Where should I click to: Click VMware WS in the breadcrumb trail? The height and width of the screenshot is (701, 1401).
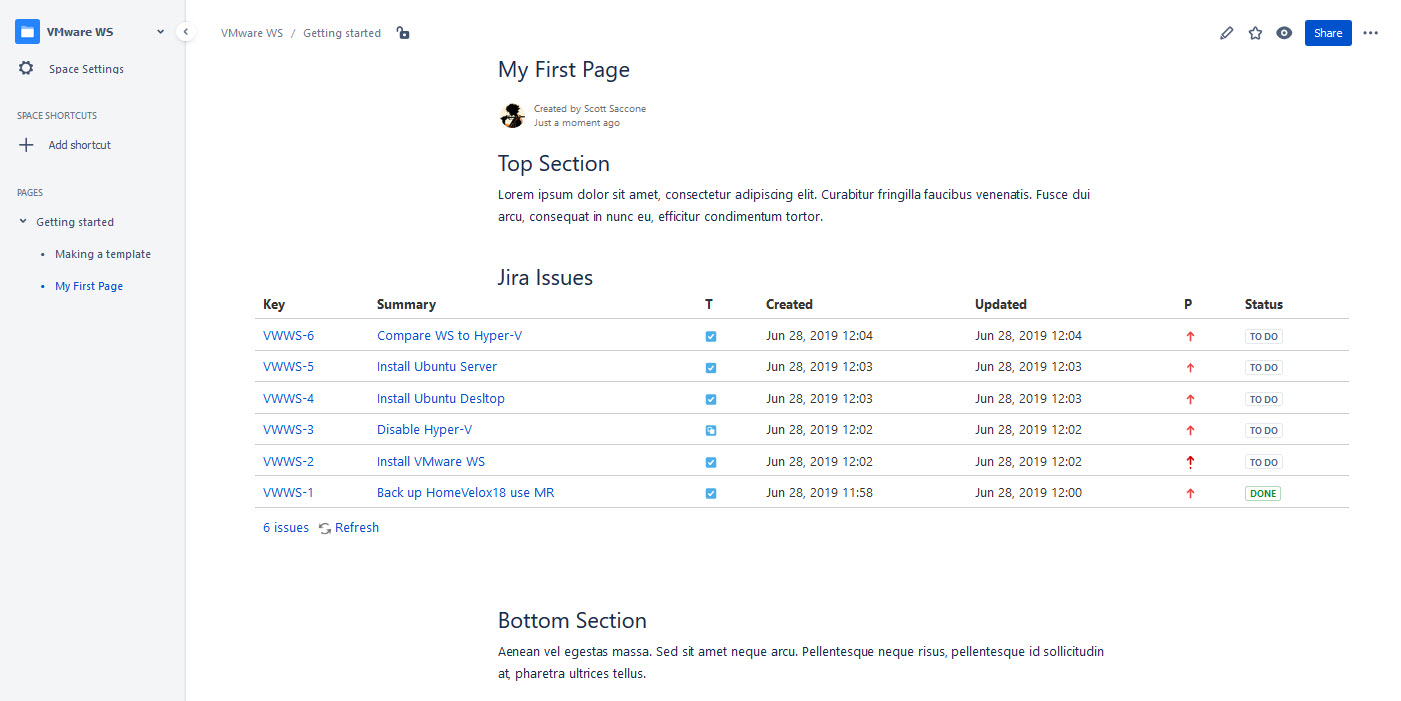point(251,32)
